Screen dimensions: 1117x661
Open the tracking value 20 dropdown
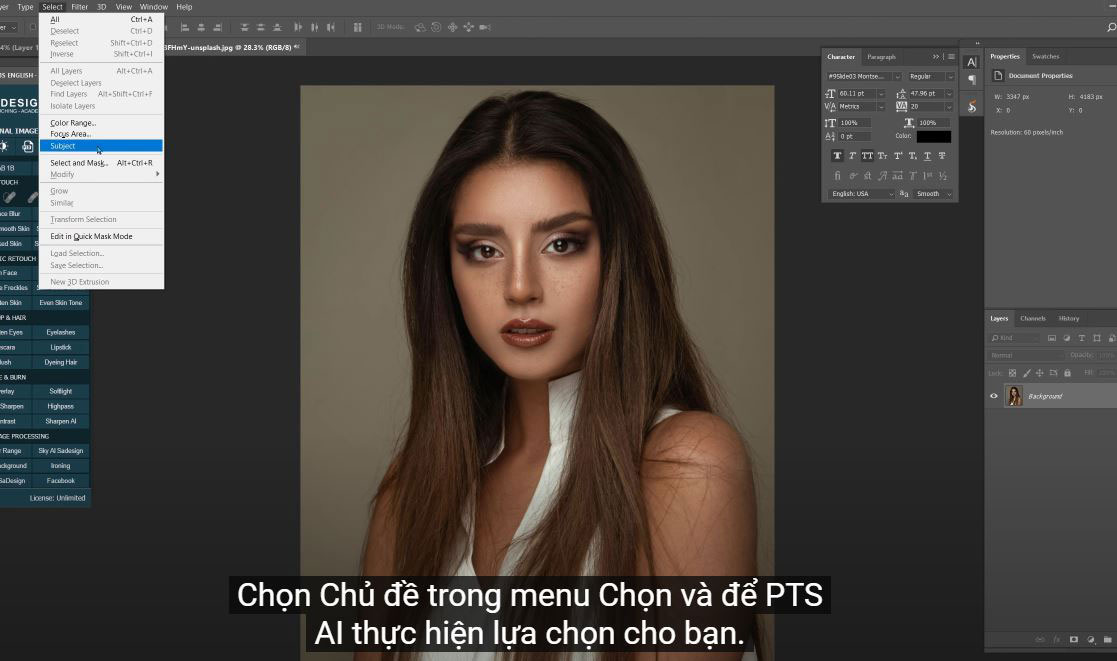click(x=949, y=107)
